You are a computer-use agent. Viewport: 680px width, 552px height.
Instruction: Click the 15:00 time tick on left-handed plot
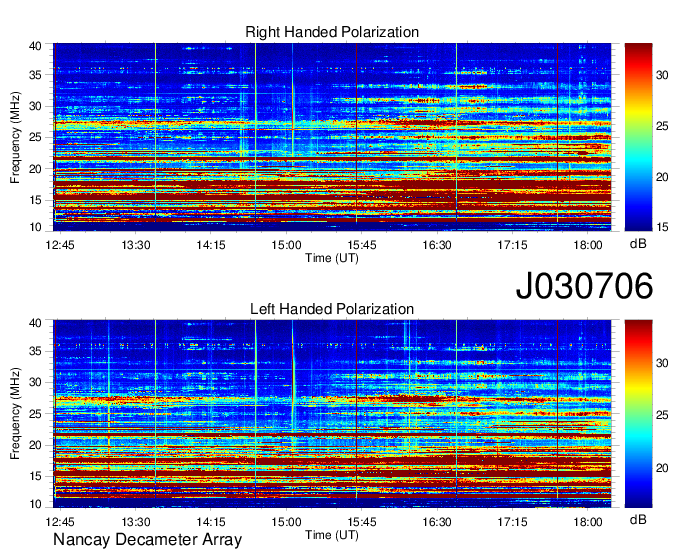[286, 522]
